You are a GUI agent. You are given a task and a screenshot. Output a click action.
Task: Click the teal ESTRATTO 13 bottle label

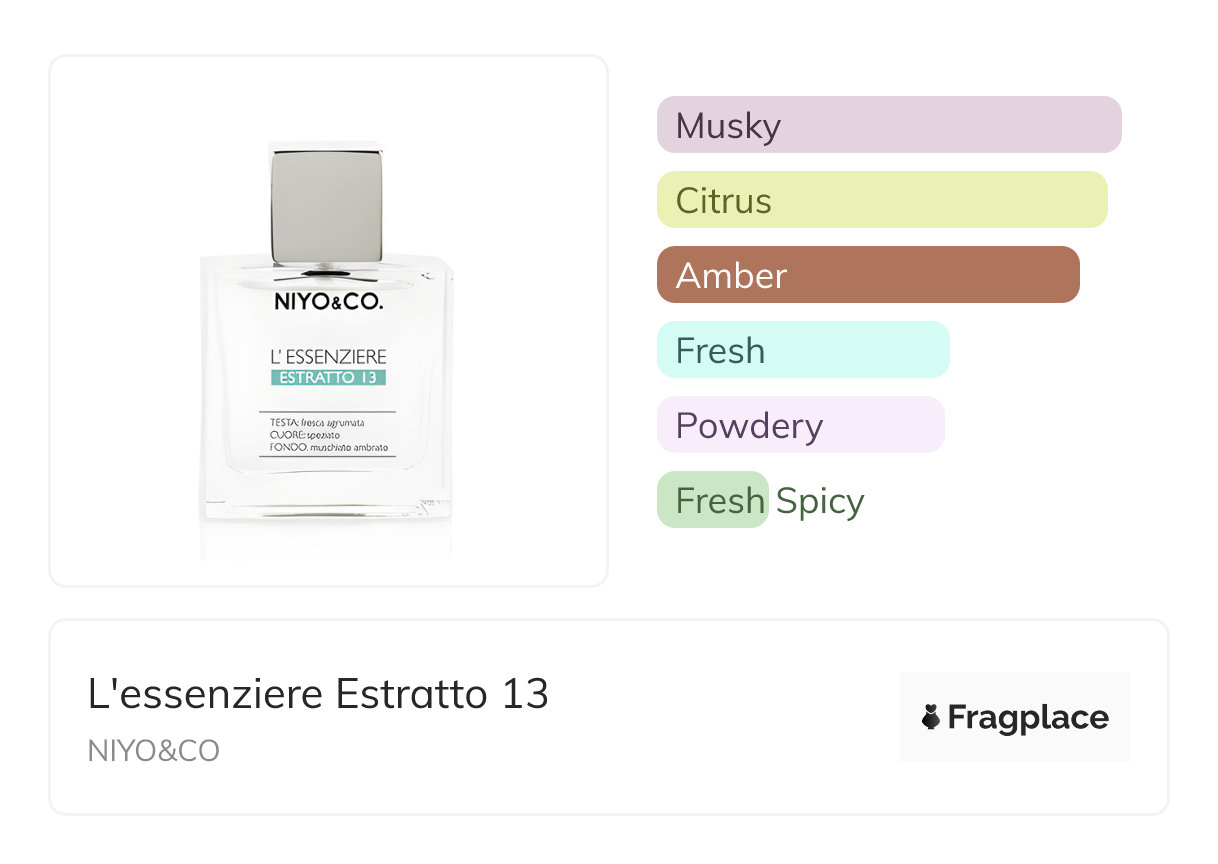[328, 377]
